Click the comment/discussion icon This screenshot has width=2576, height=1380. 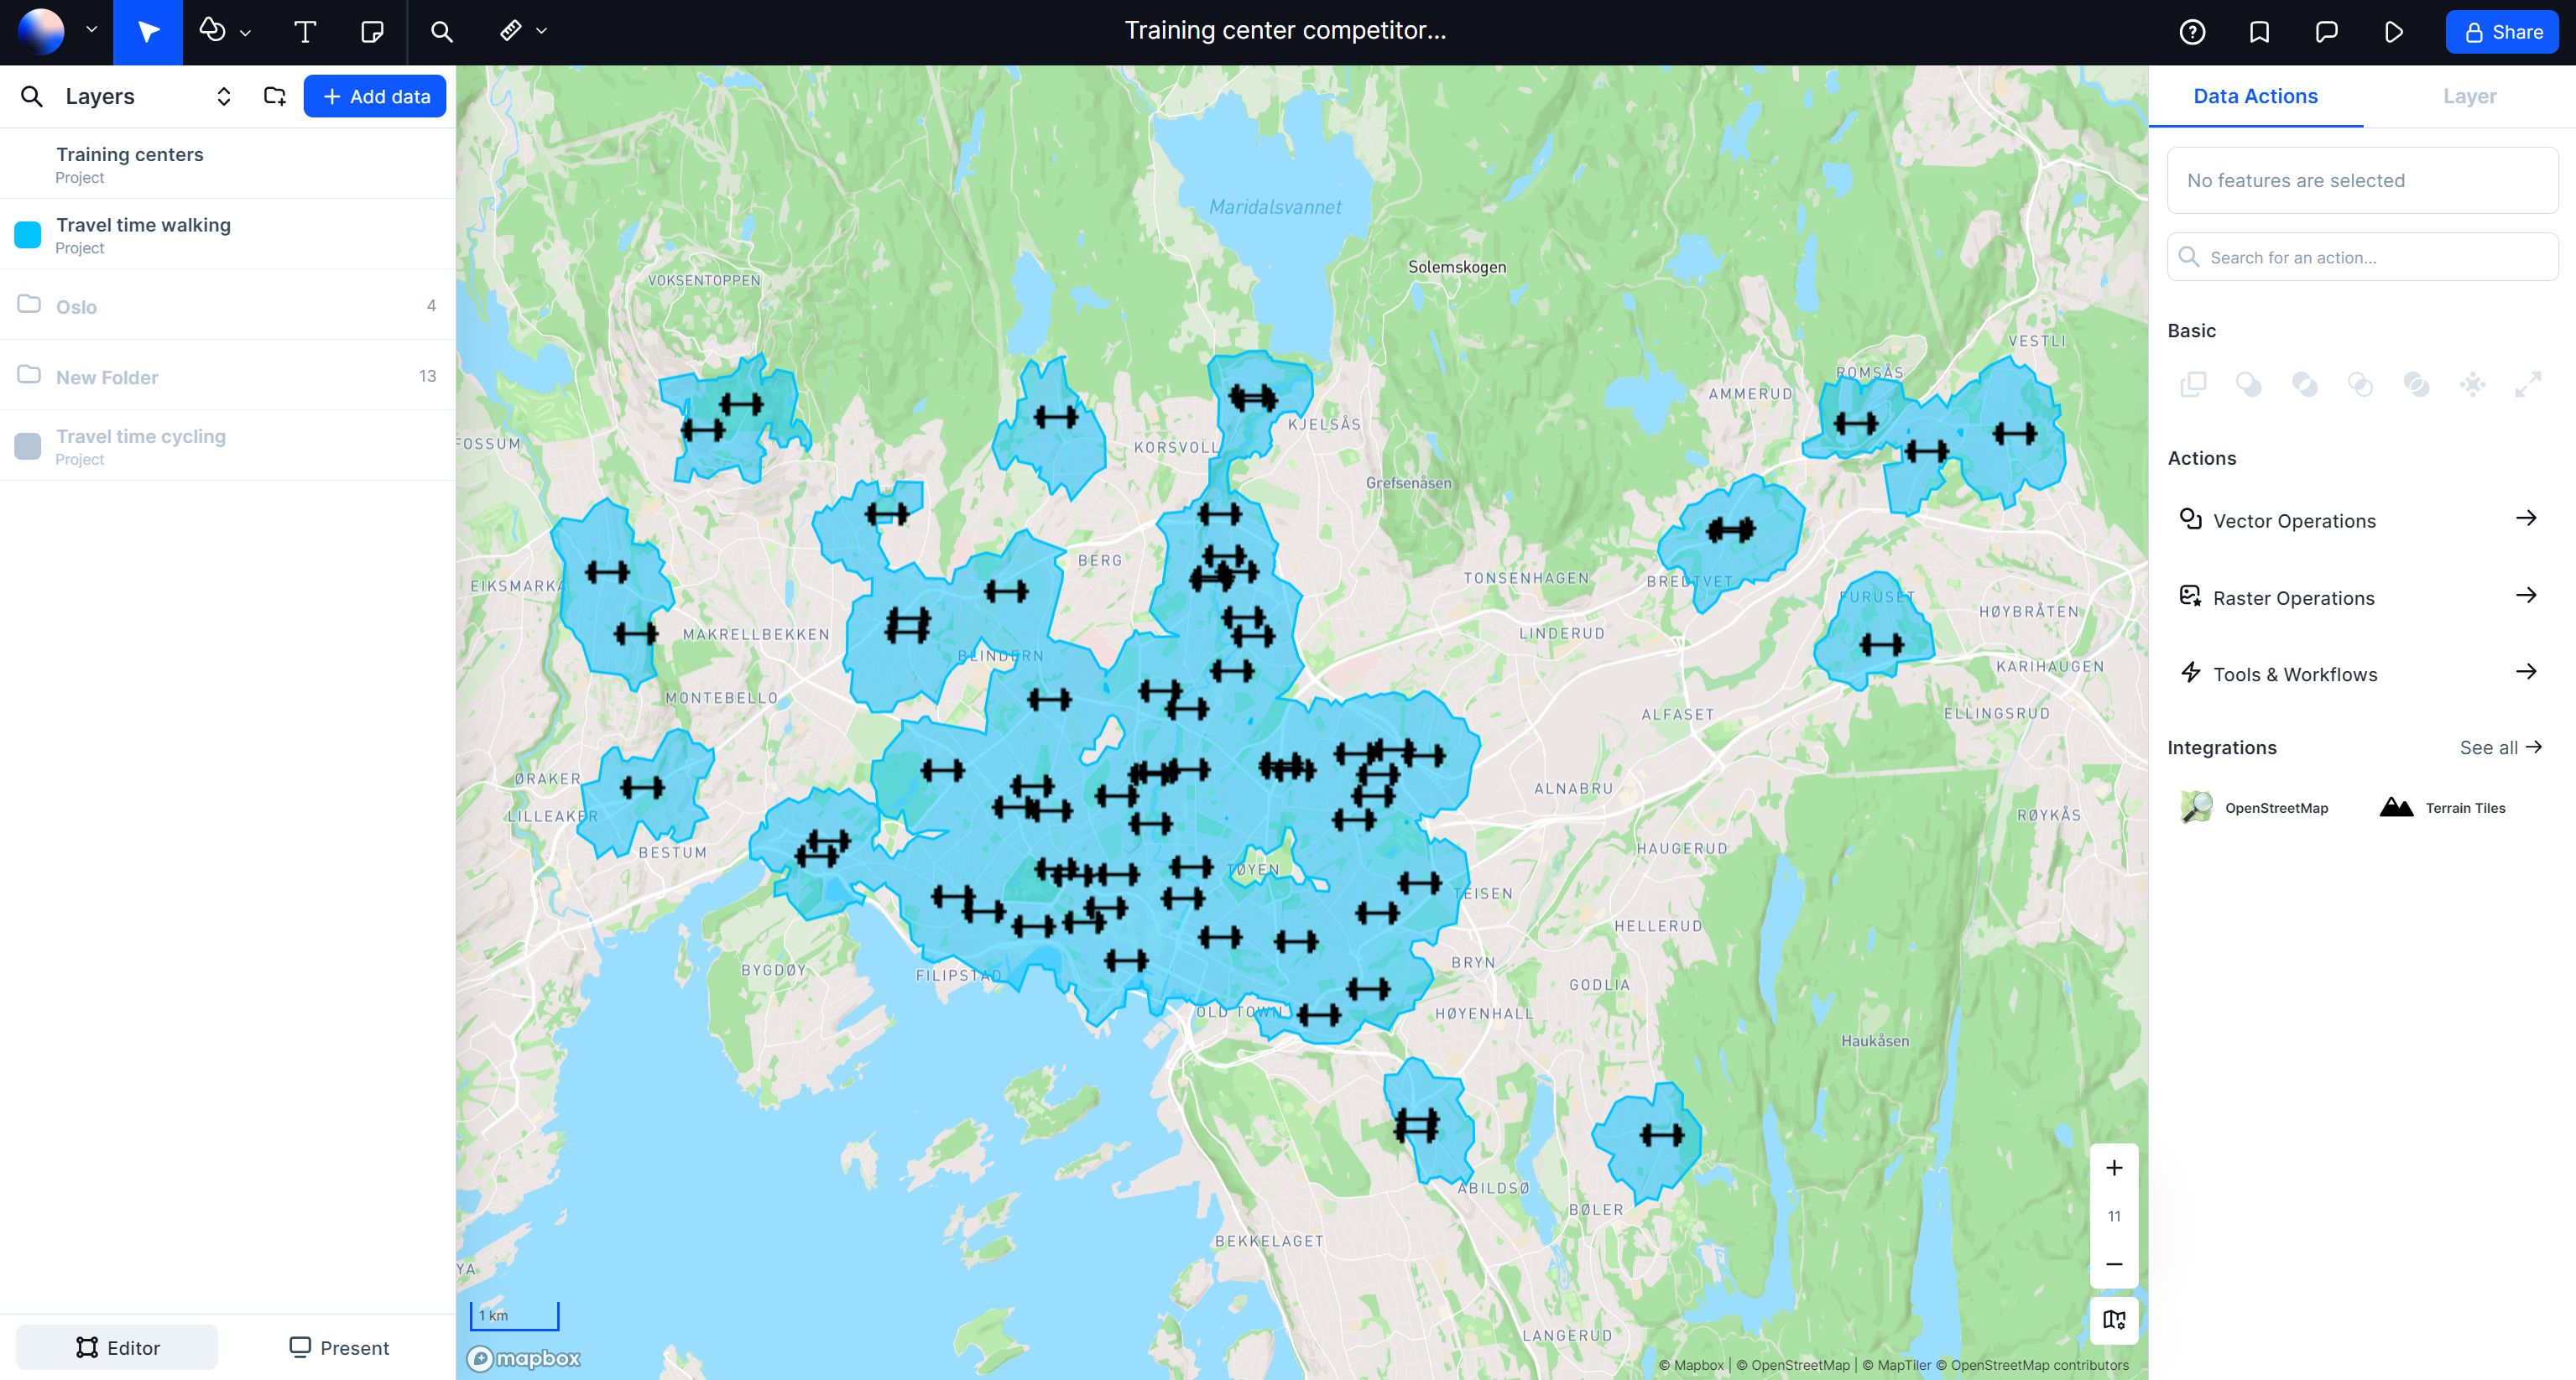[x=2326, y=31]
